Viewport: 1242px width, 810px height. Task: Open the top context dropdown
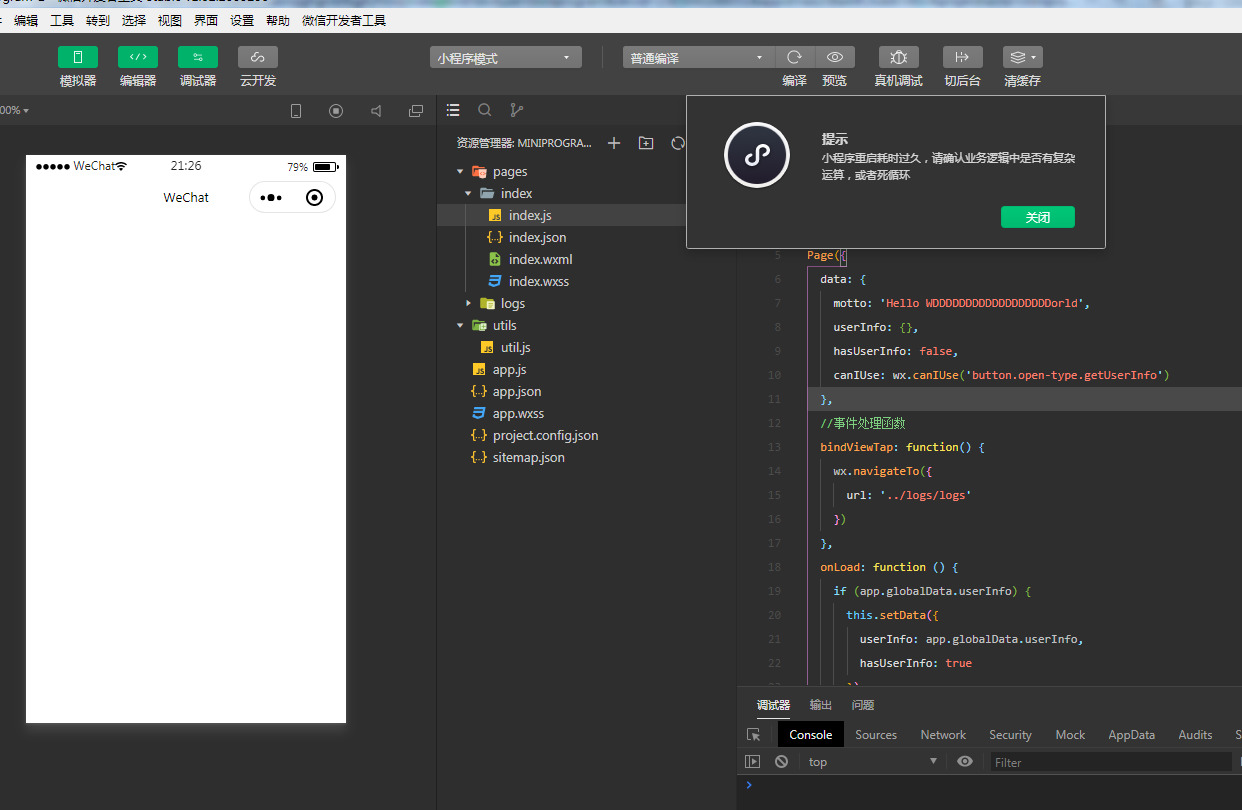[x=873, y=762]
